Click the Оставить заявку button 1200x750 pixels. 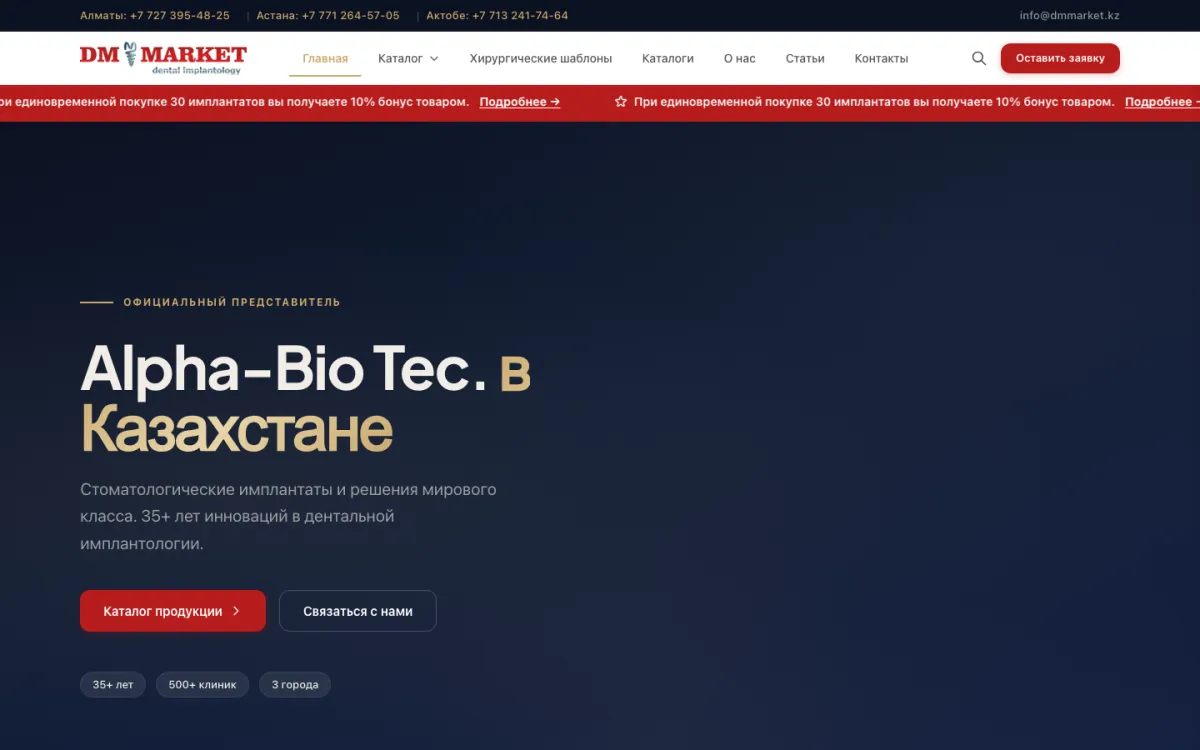(1060, 58)
